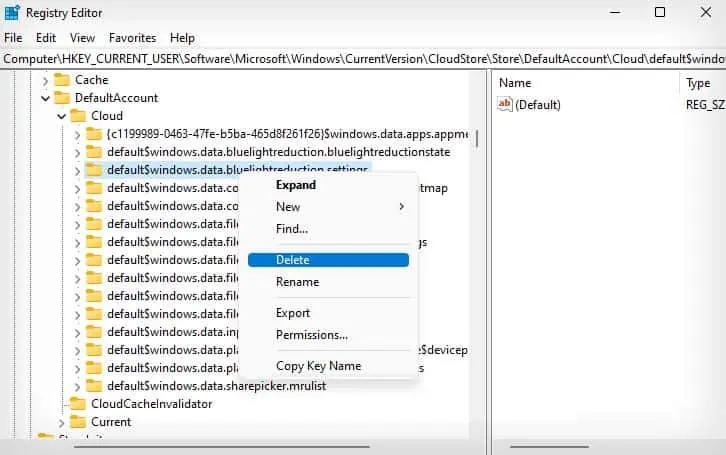Click the sharepicker.mrulist folder icon
This screenshot has width=726, height=455.
94,386
